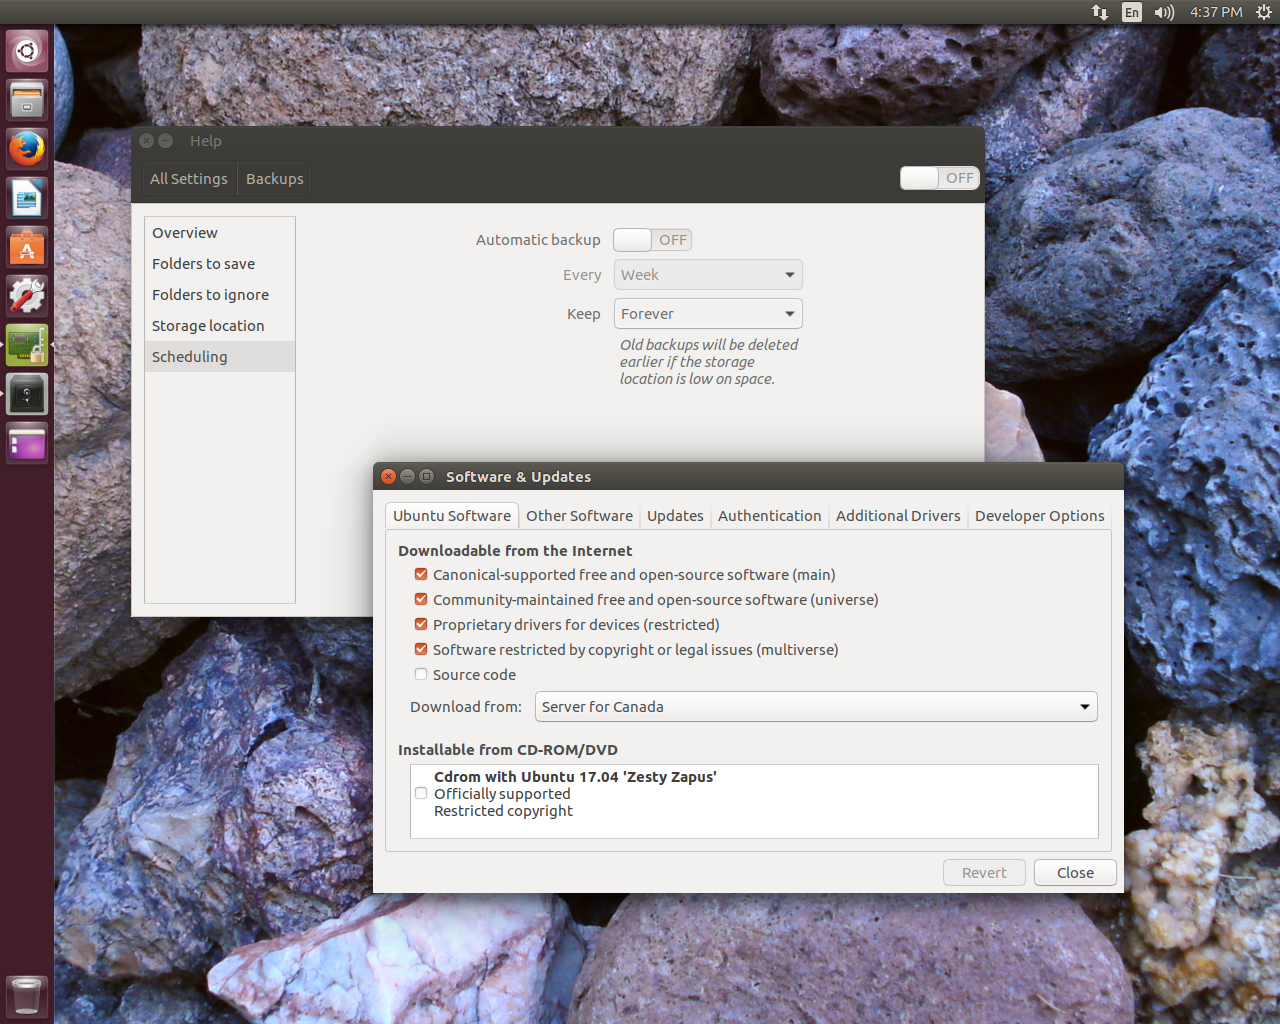Uncheck Proprietary drivers for devices (restricted)

click(421, 624)
